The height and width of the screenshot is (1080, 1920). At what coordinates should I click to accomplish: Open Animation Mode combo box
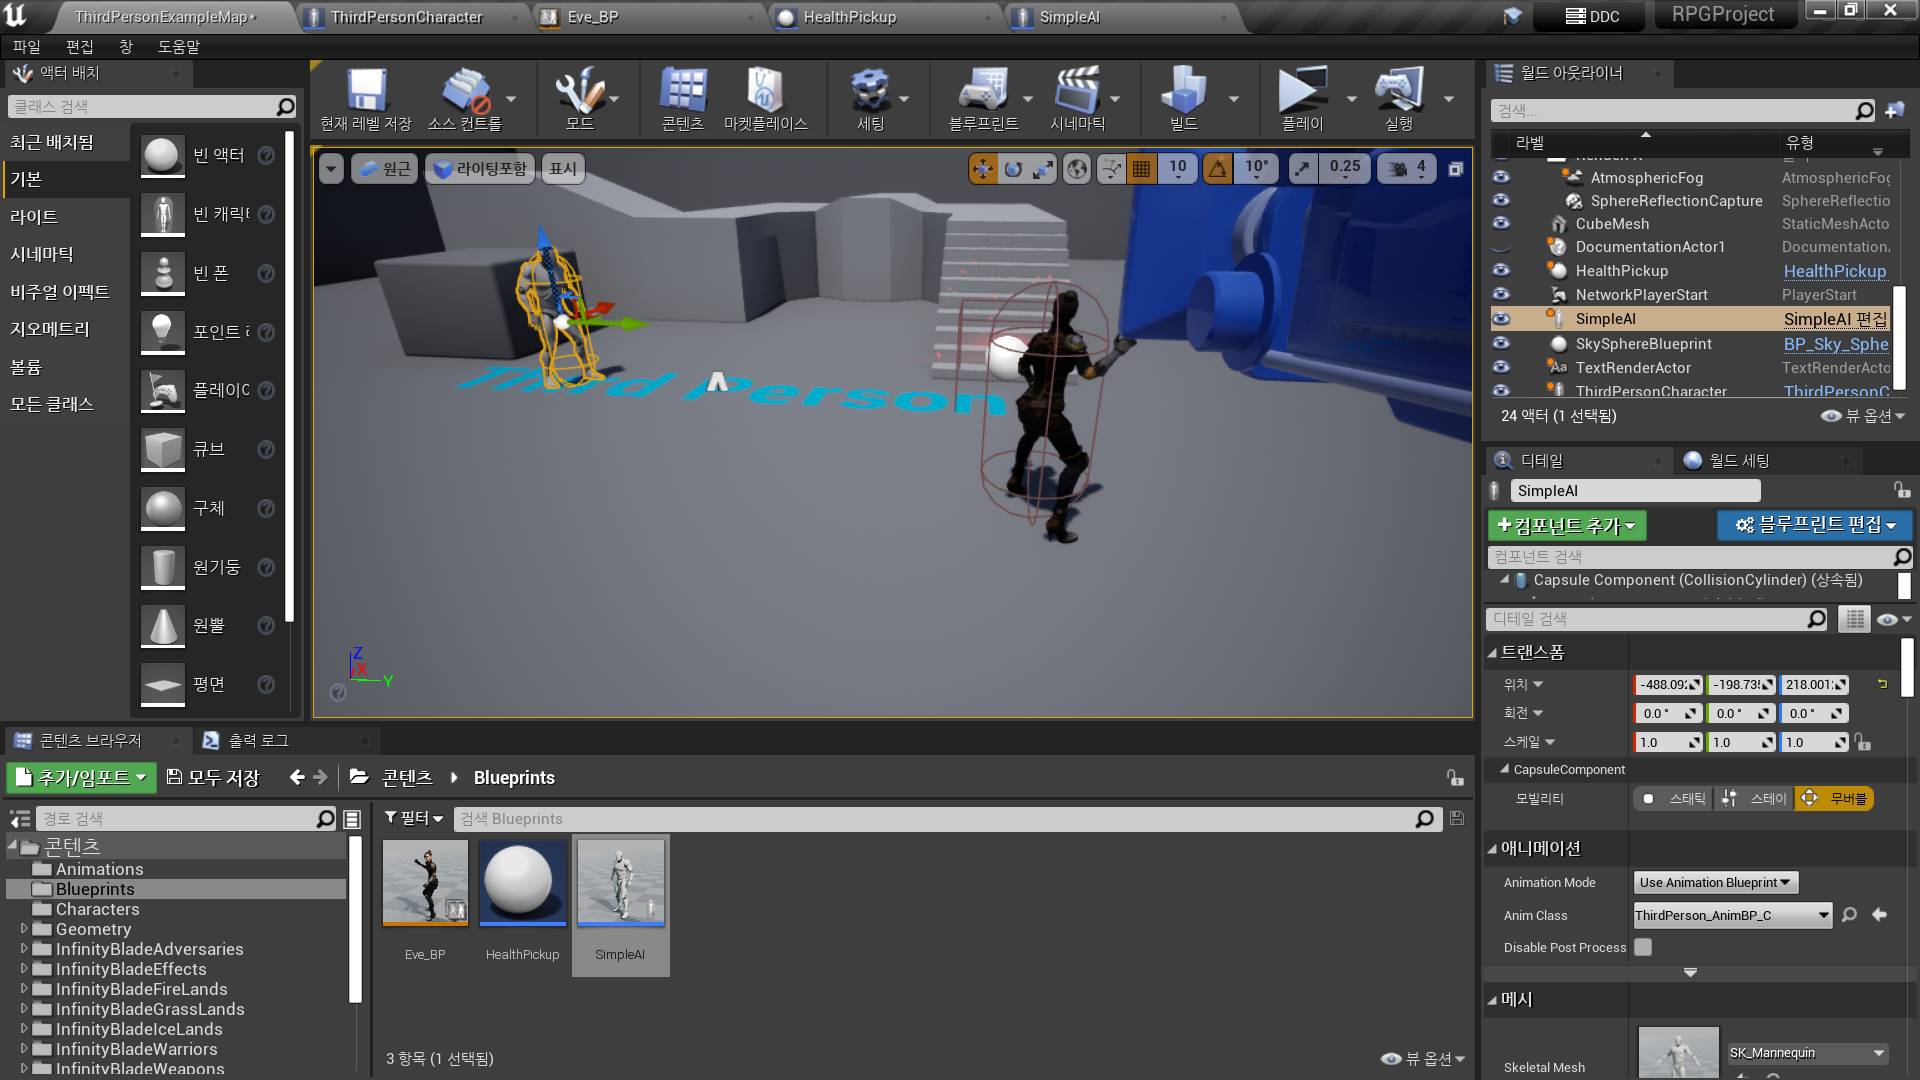click(1715, 882)
